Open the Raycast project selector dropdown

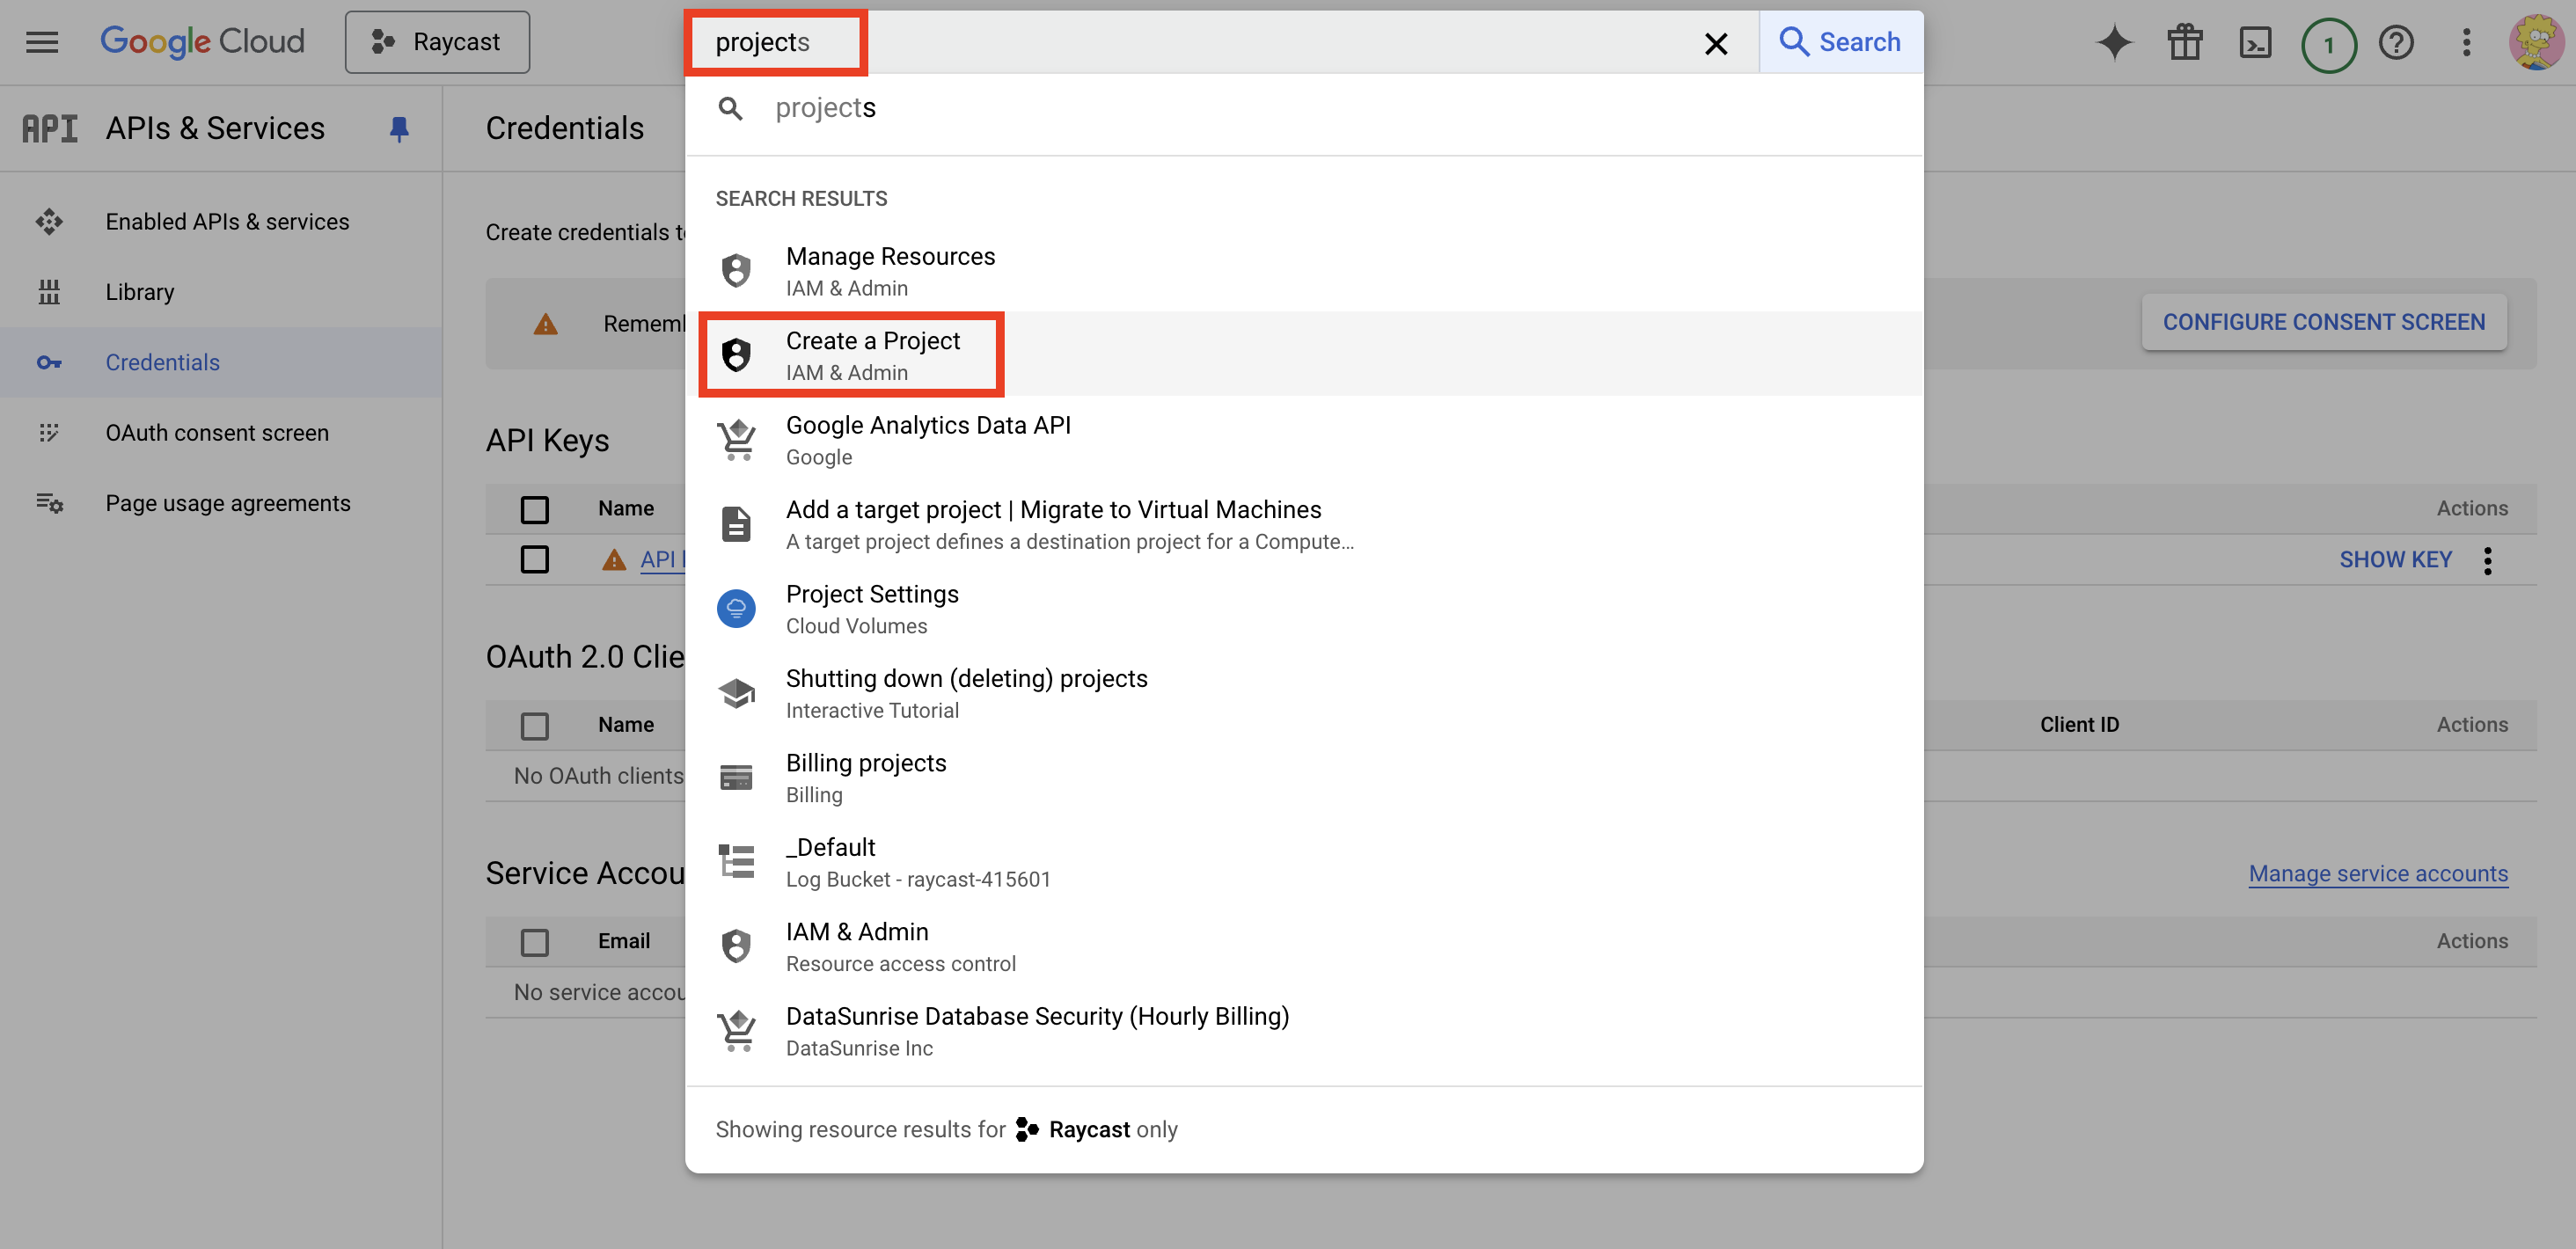point(437,42)
